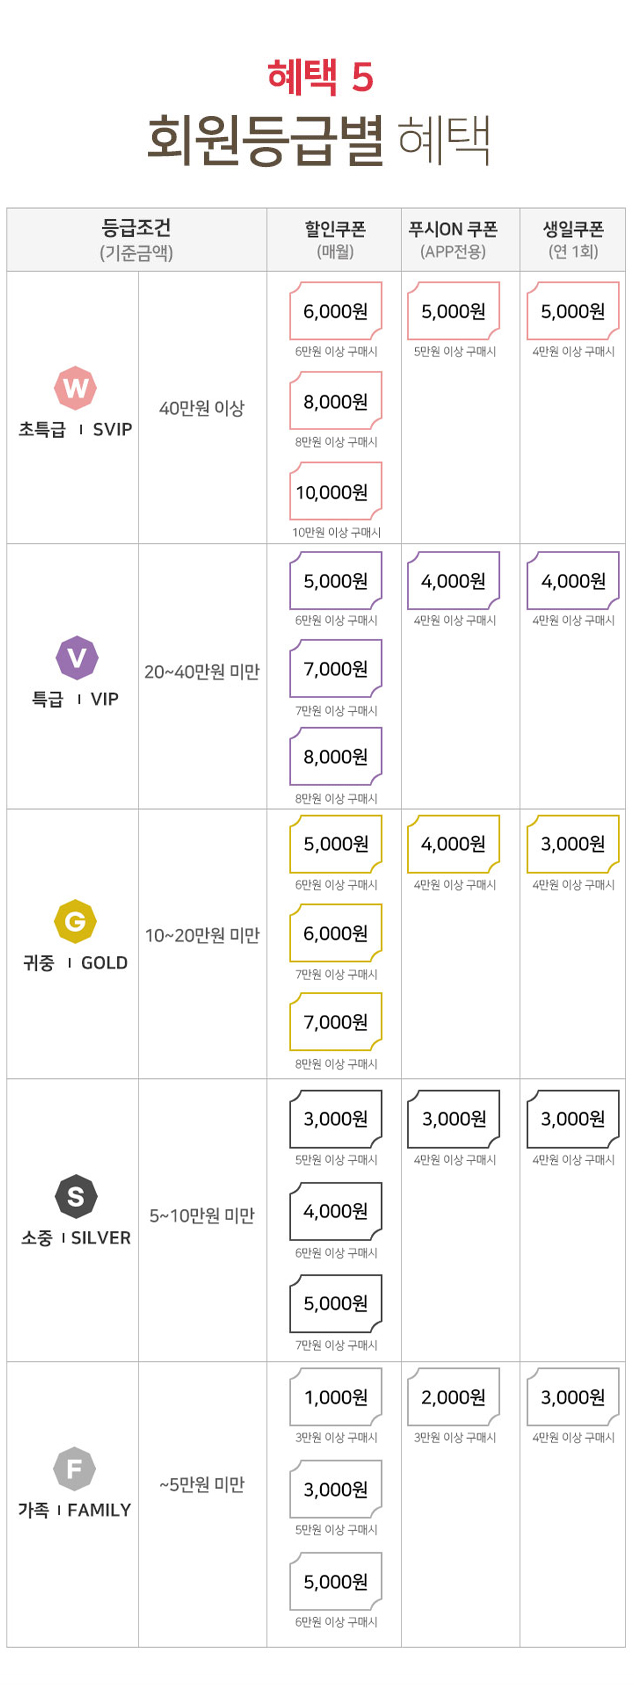Screen dimensions: 634x1687
Task: Click the purple V VIP badge icon
Action: pos(76,658)
